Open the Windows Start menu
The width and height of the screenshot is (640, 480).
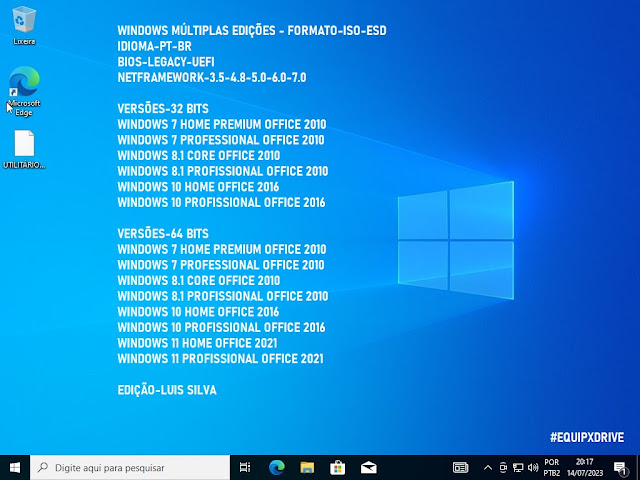pyautogui.click(x=15, y=467)
